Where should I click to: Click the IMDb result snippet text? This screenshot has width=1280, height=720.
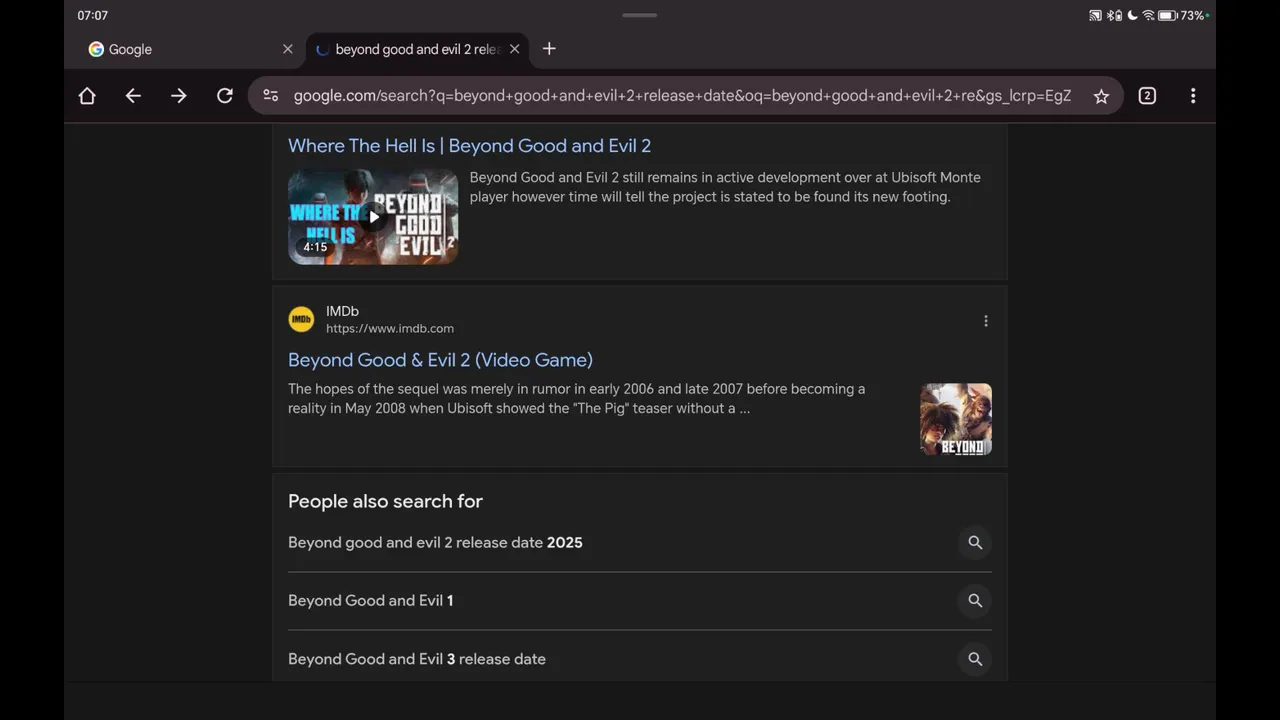click(577, 398)
